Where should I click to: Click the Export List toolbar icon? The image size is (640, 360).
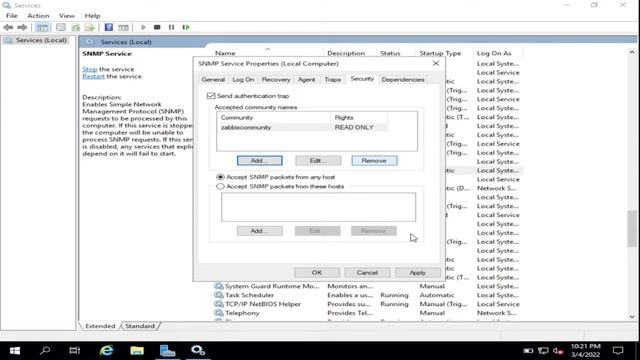coord(90,27)
